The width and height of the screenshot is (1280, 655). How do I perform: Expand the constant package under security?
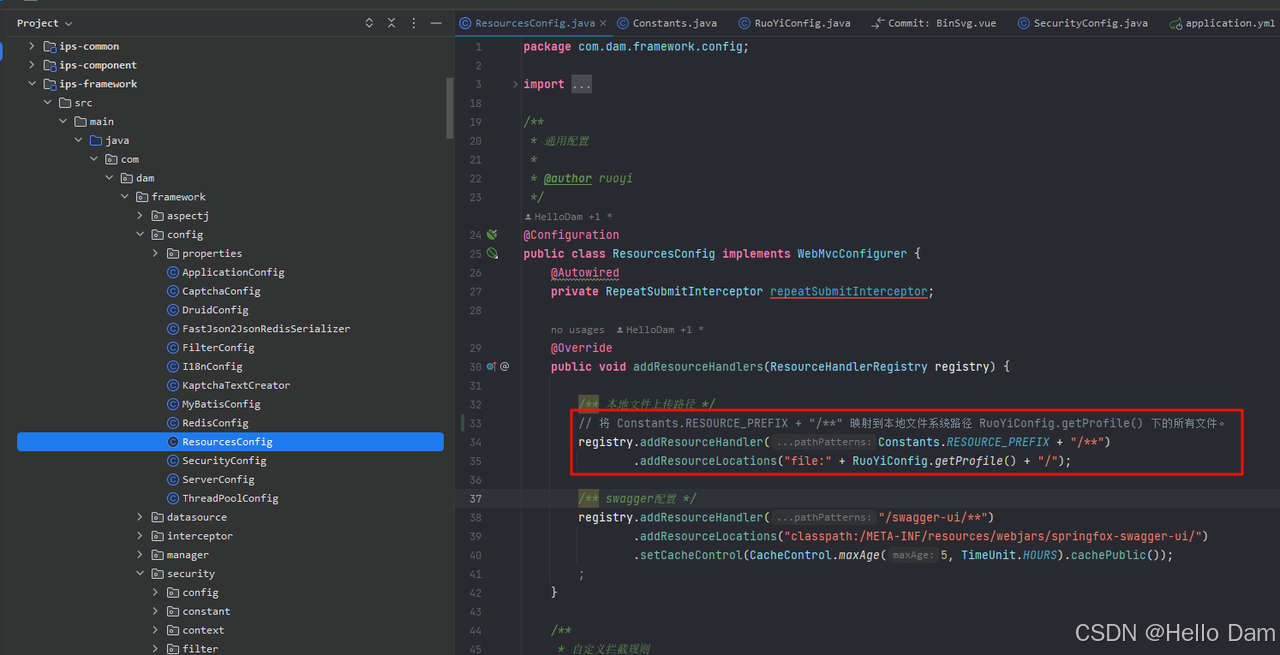point(155,611)
